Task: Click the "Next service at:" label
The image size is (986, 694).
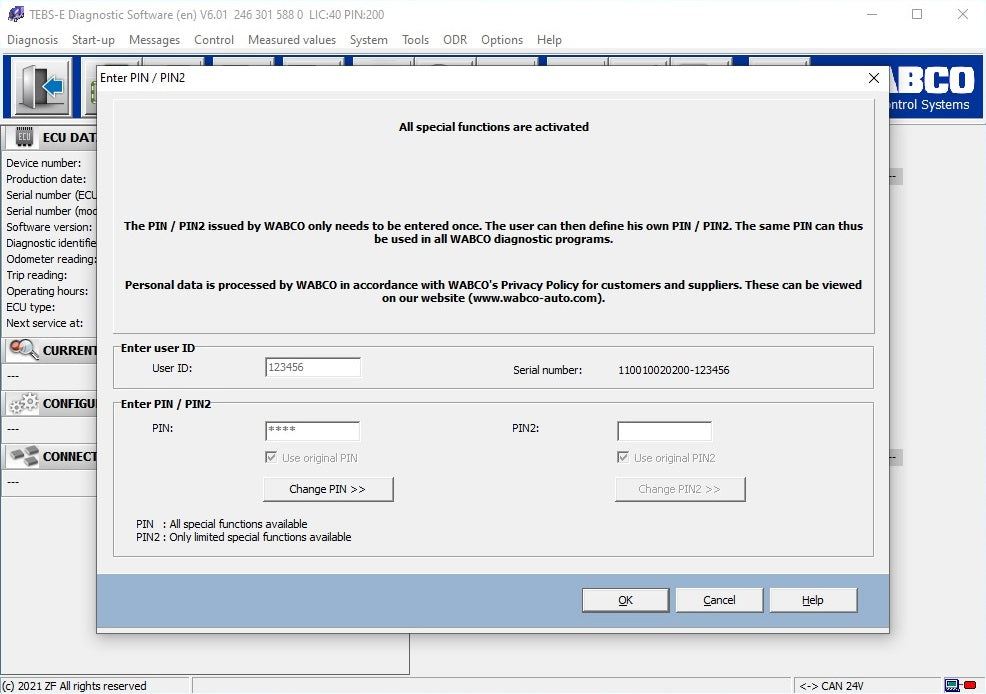Action: pyautogui.click(x=45, y=323)
